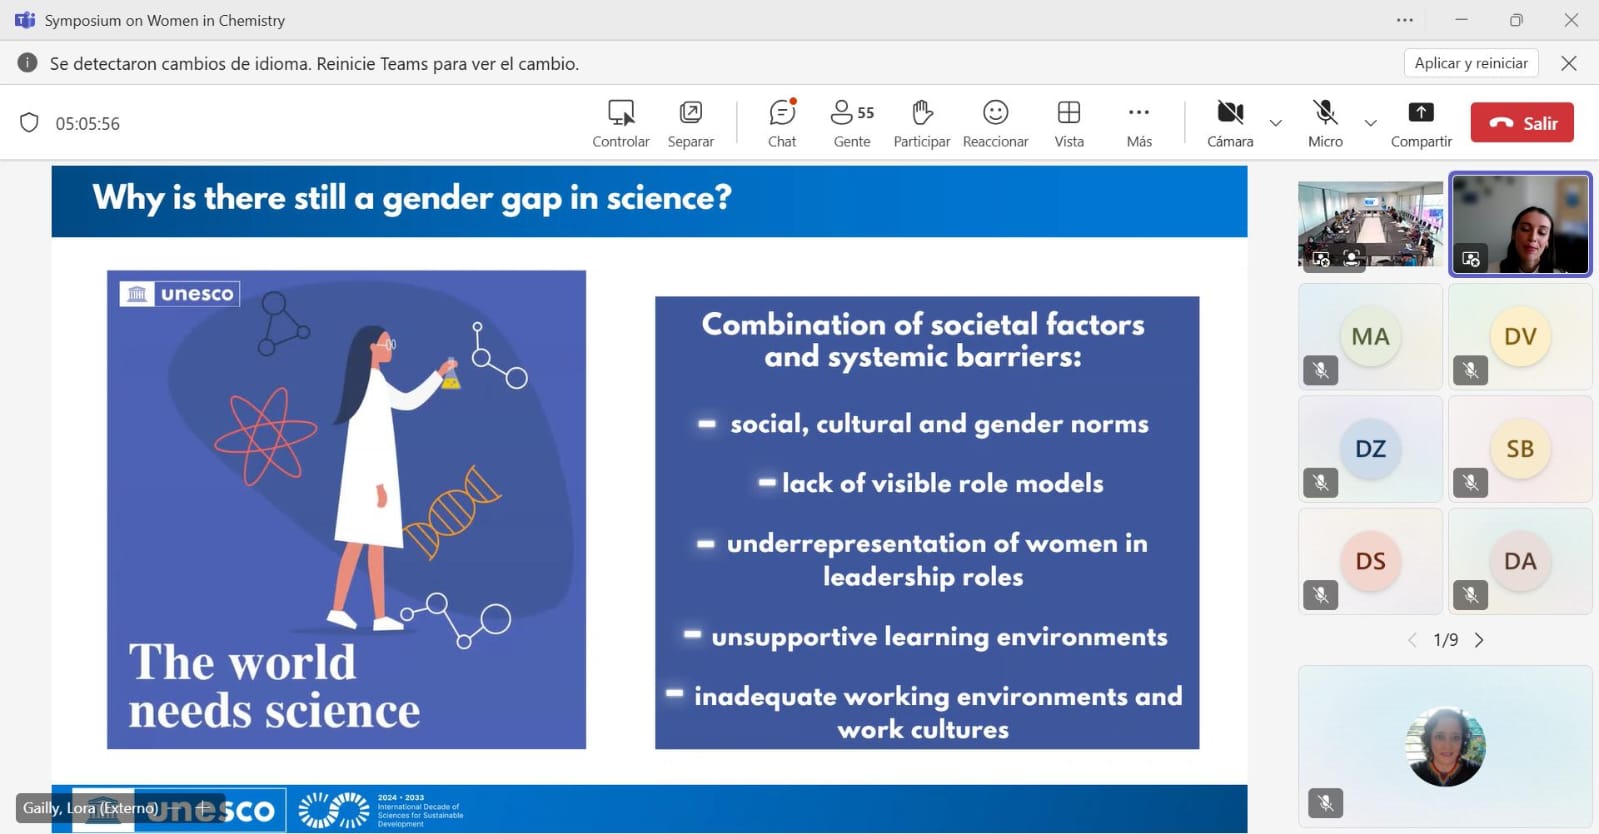Open the title bar ellipsis menu
Viewport: 1599px width, 834px height.
coord(1405,20)
